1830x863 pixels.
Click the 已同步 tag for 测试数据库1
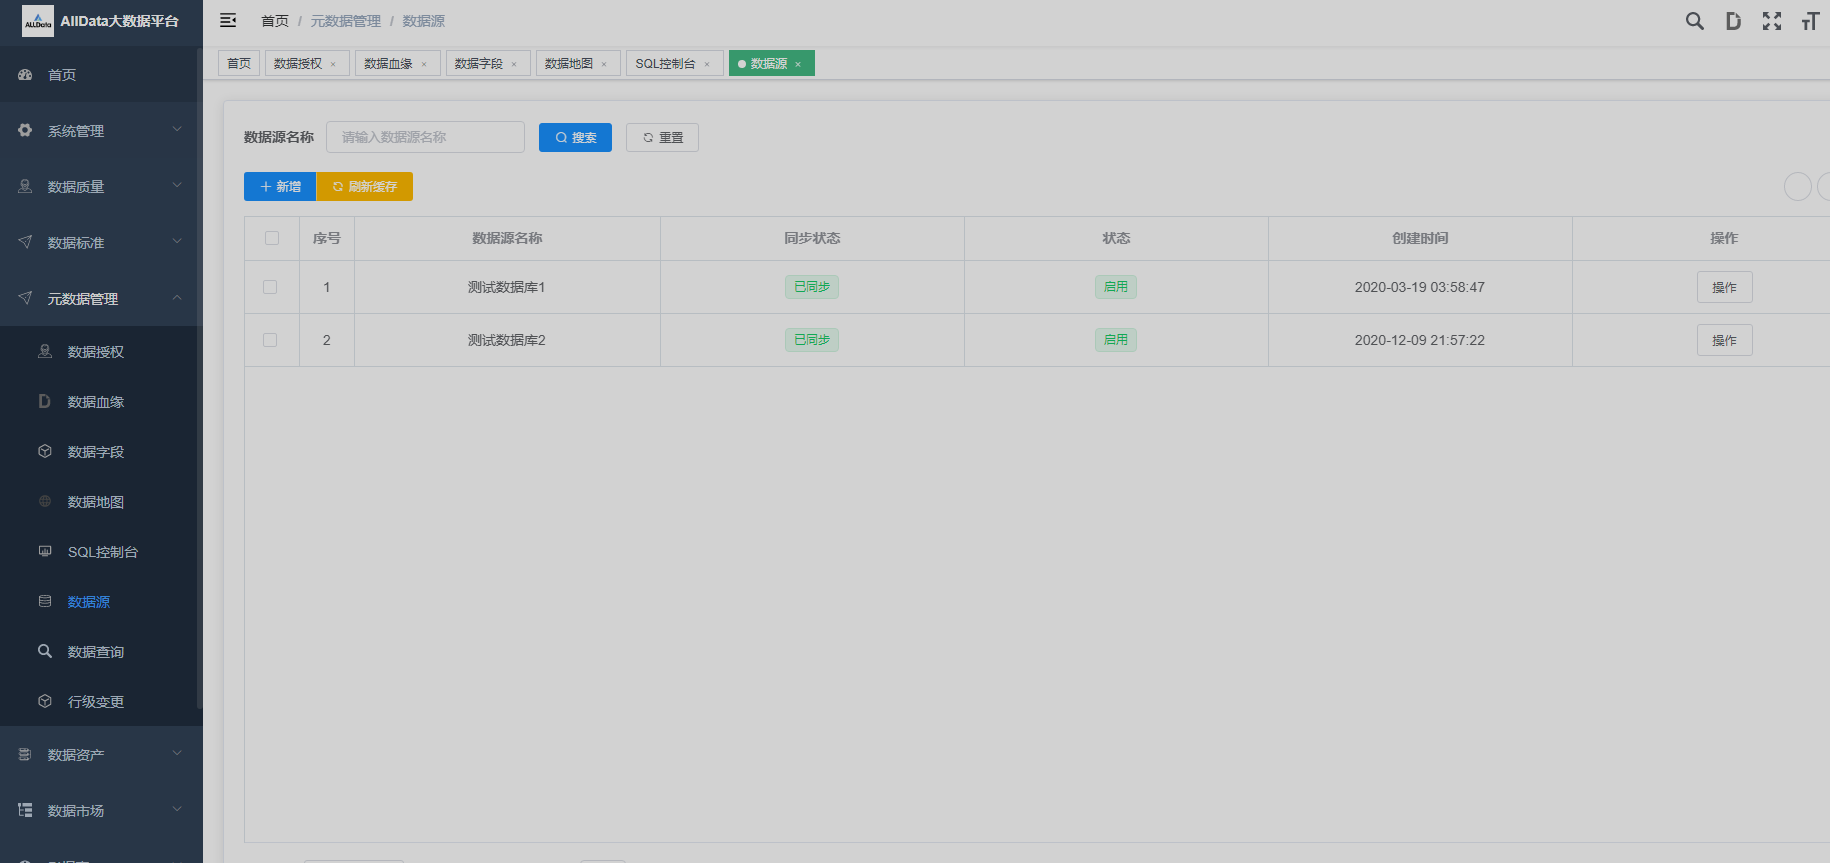click(812, 287)
